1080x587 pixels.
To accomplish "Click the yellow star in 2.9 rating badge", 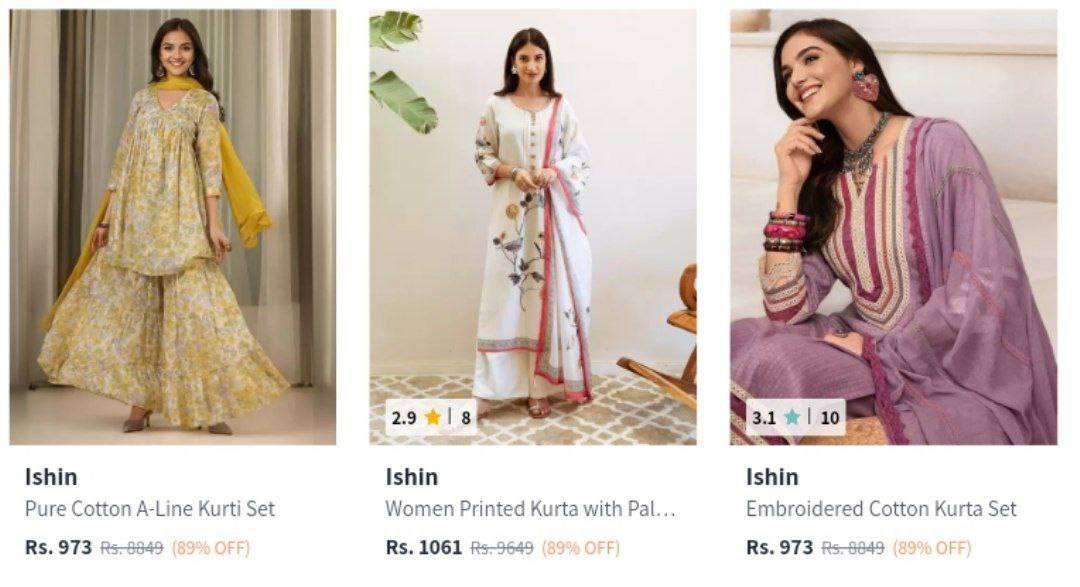I will tap(433, 417).
